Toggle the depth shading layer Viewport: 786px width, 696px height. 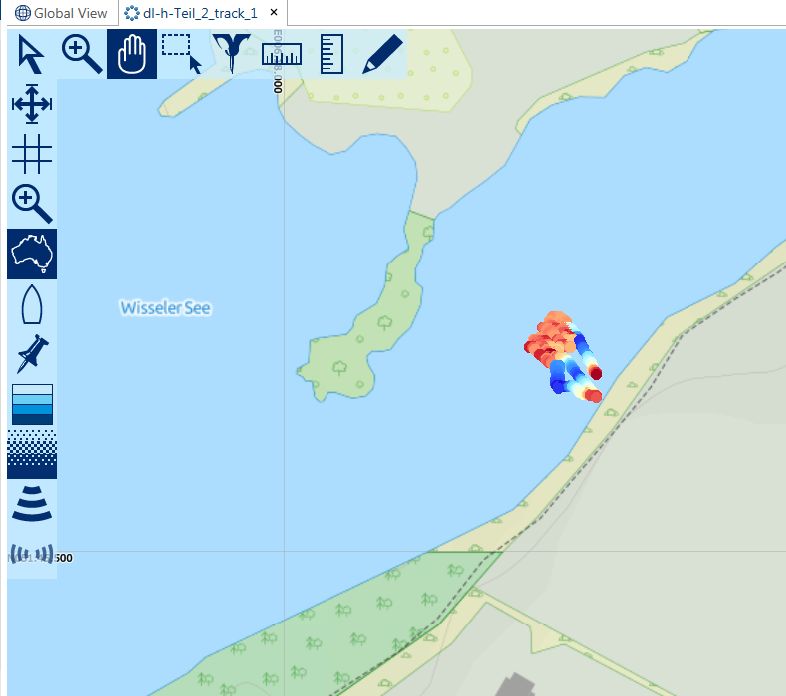(32, 404)
